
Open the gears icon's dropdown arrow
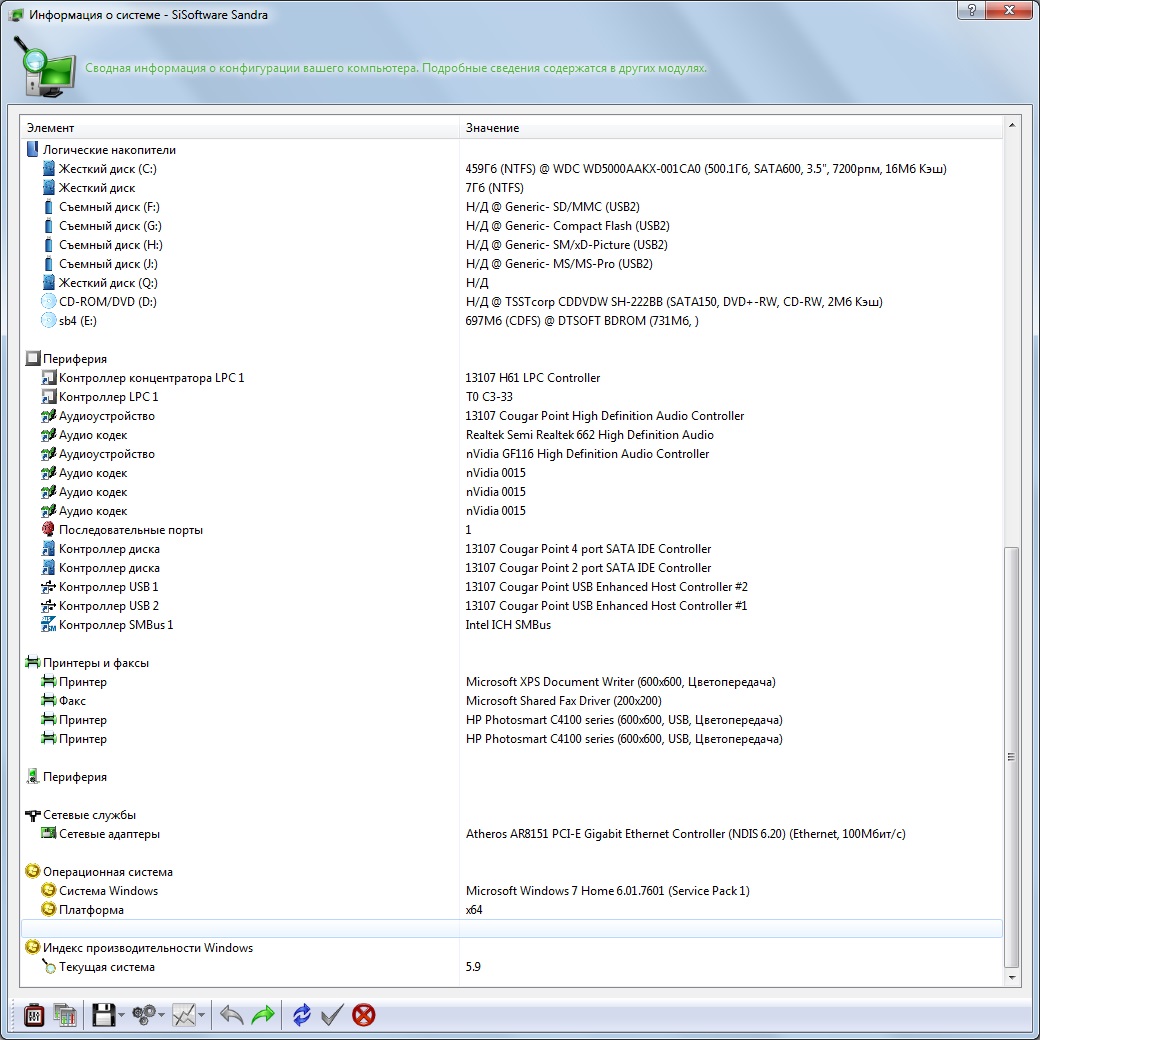pyautogui.click(x=162, y=1016)
